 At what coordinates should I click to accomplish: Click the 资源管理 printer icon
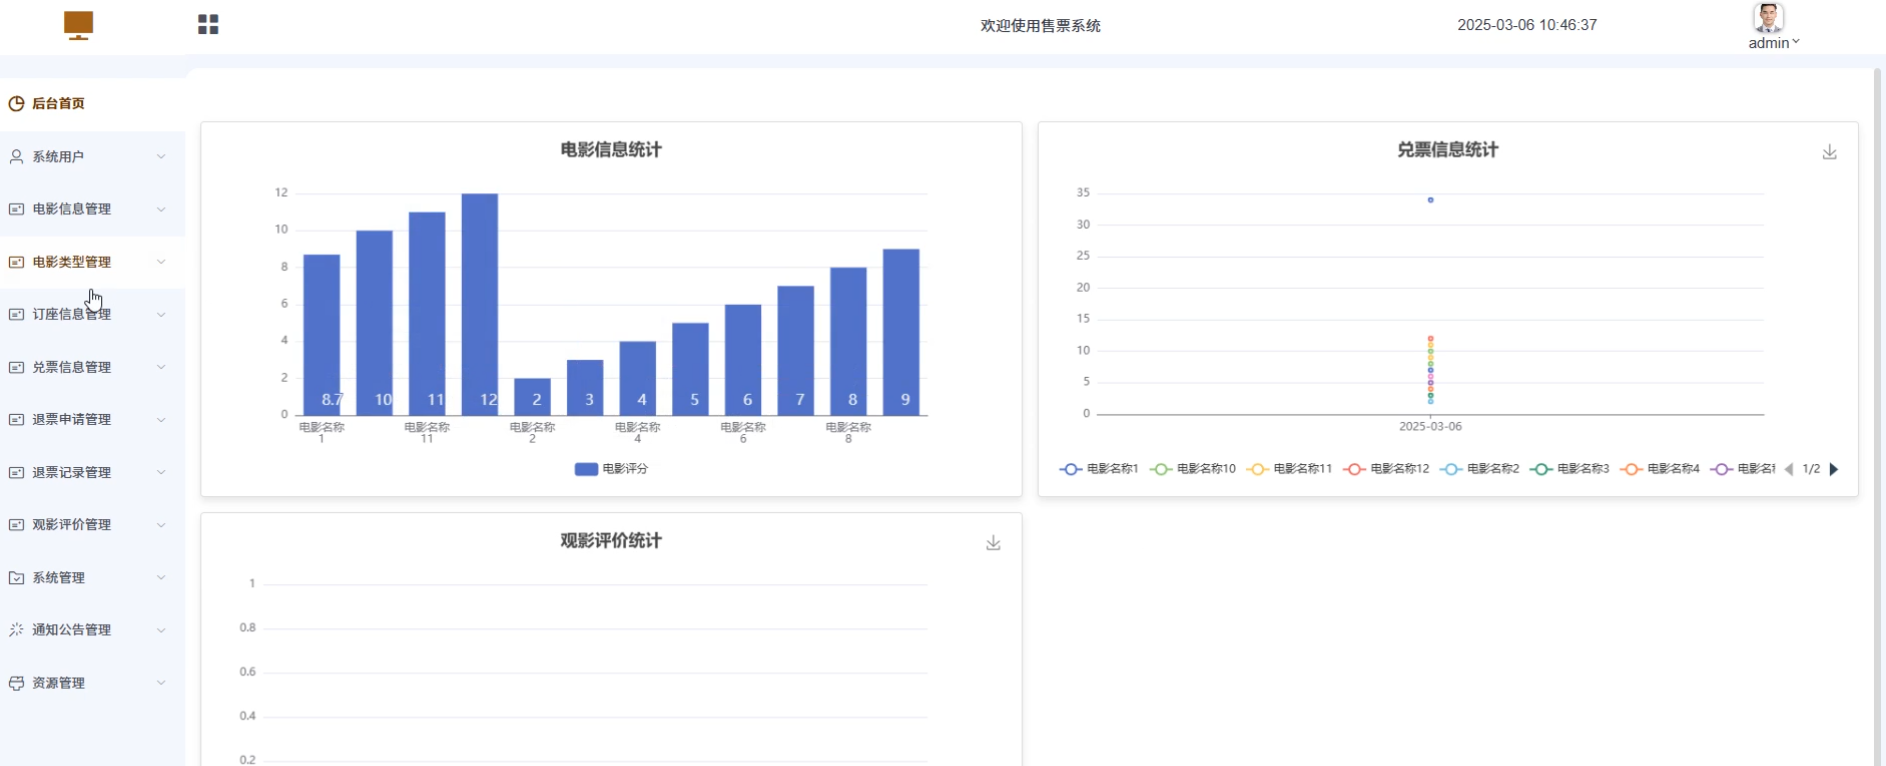coord(16,683)
